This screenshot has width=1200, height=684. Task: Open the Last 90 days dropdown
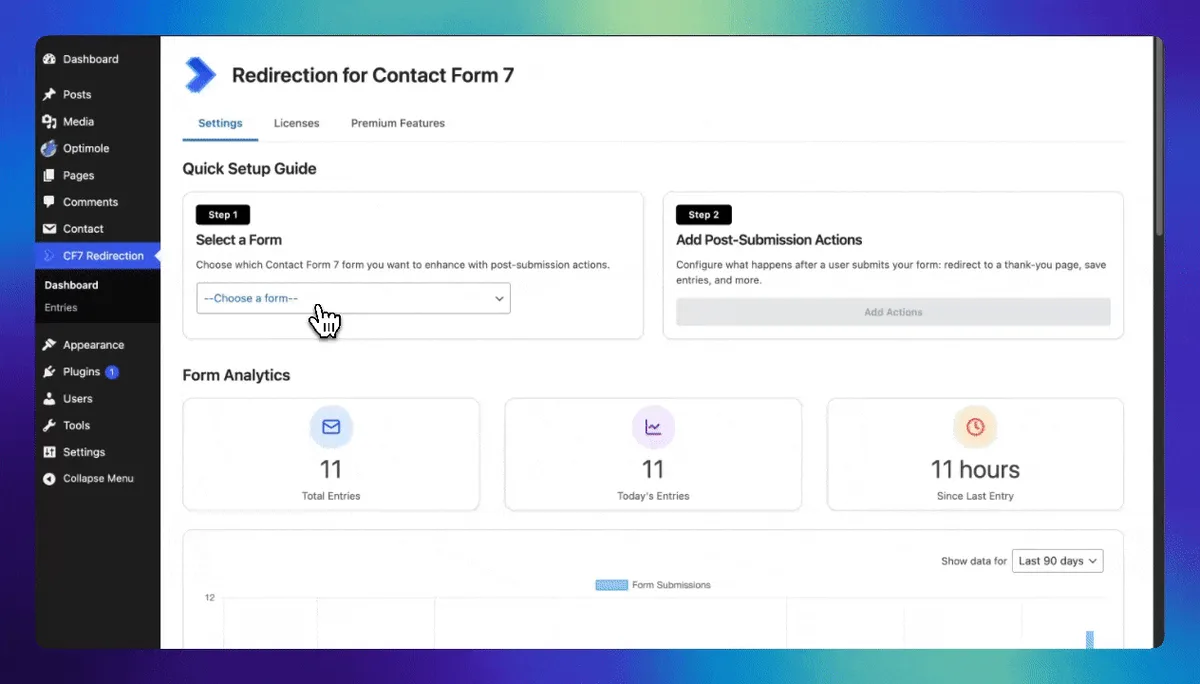(x=1057, y=561)
